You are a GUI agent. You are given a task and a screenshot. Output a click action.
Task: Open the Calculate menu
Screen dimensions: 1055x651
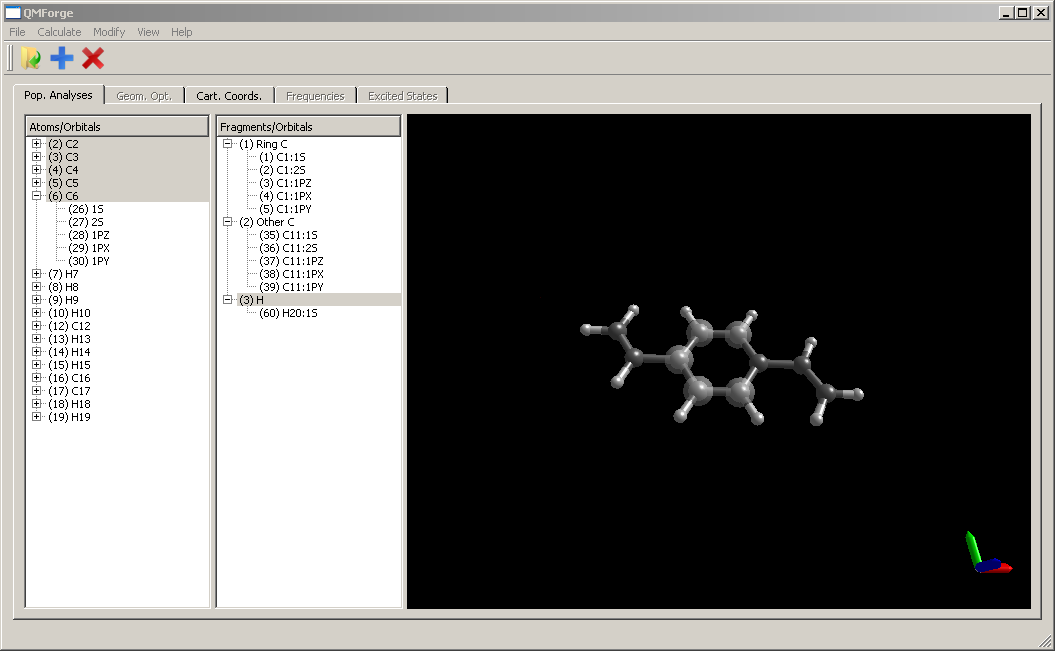pos(59,32)
